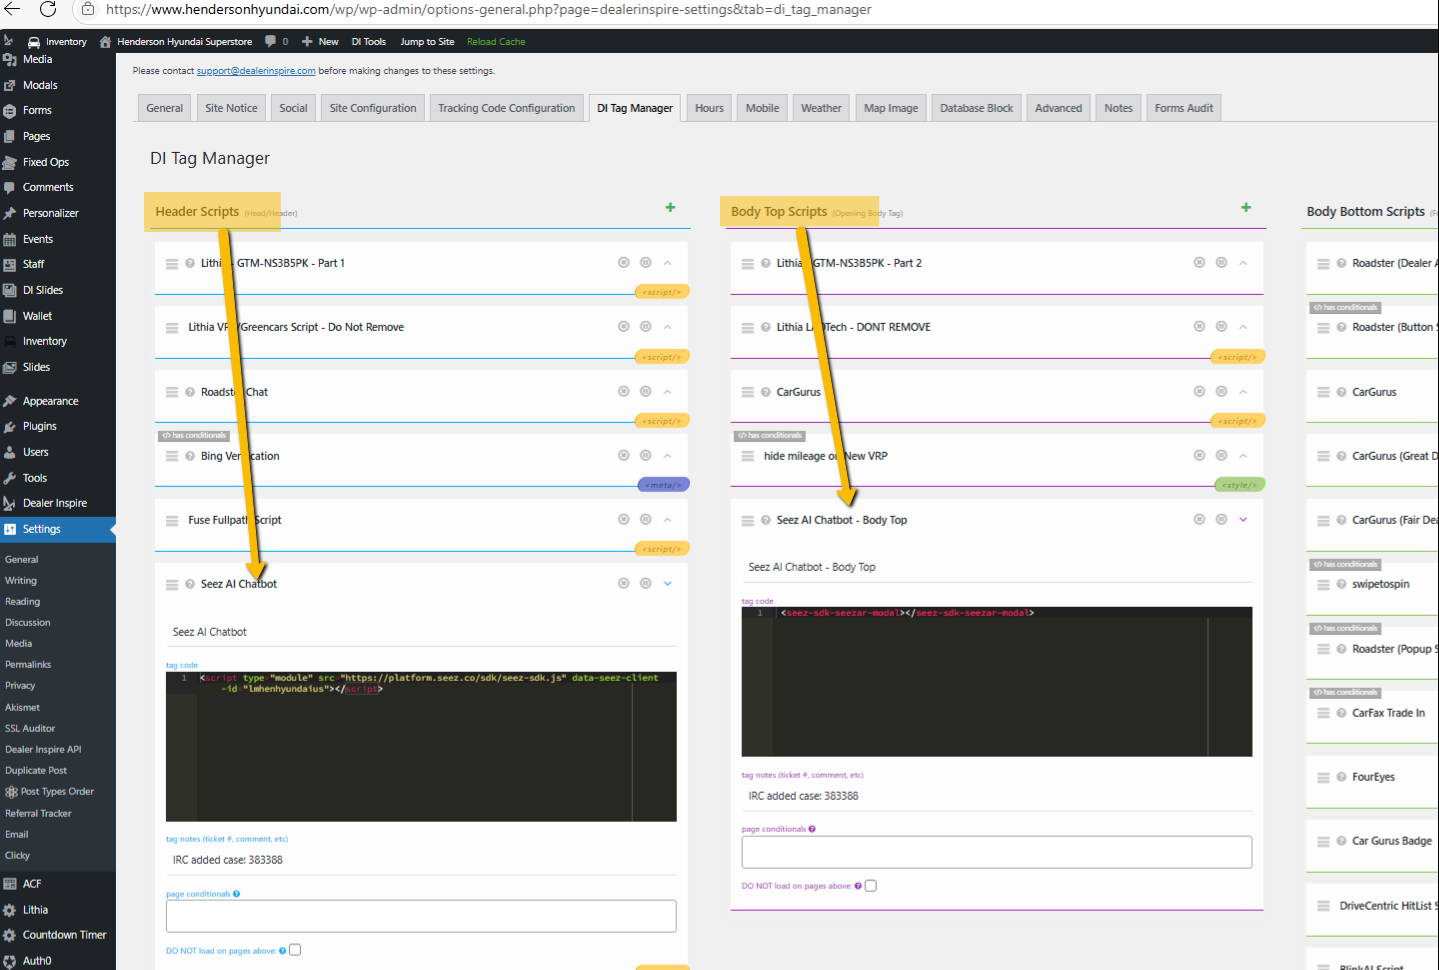Open support@dealerinspire.com email link
Image resolution: width=1439 pixels, height=970 pixels.
[256, 71]
